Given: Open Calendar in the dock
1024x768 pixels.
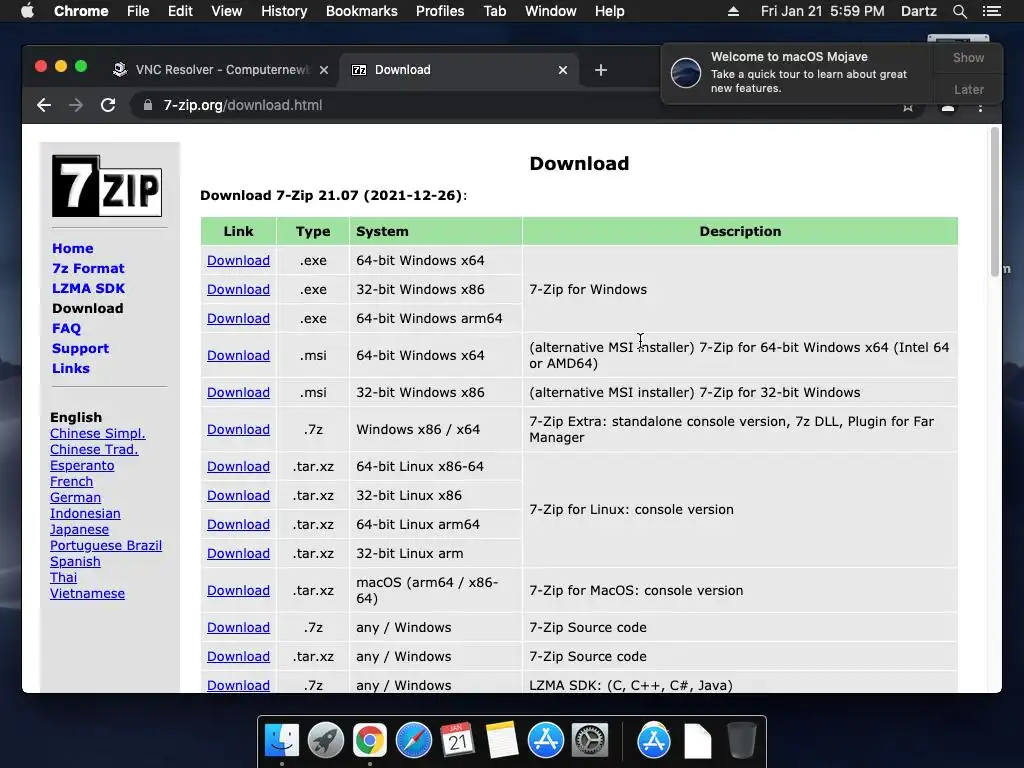Looking at the screenshot, I should (458, 741).
